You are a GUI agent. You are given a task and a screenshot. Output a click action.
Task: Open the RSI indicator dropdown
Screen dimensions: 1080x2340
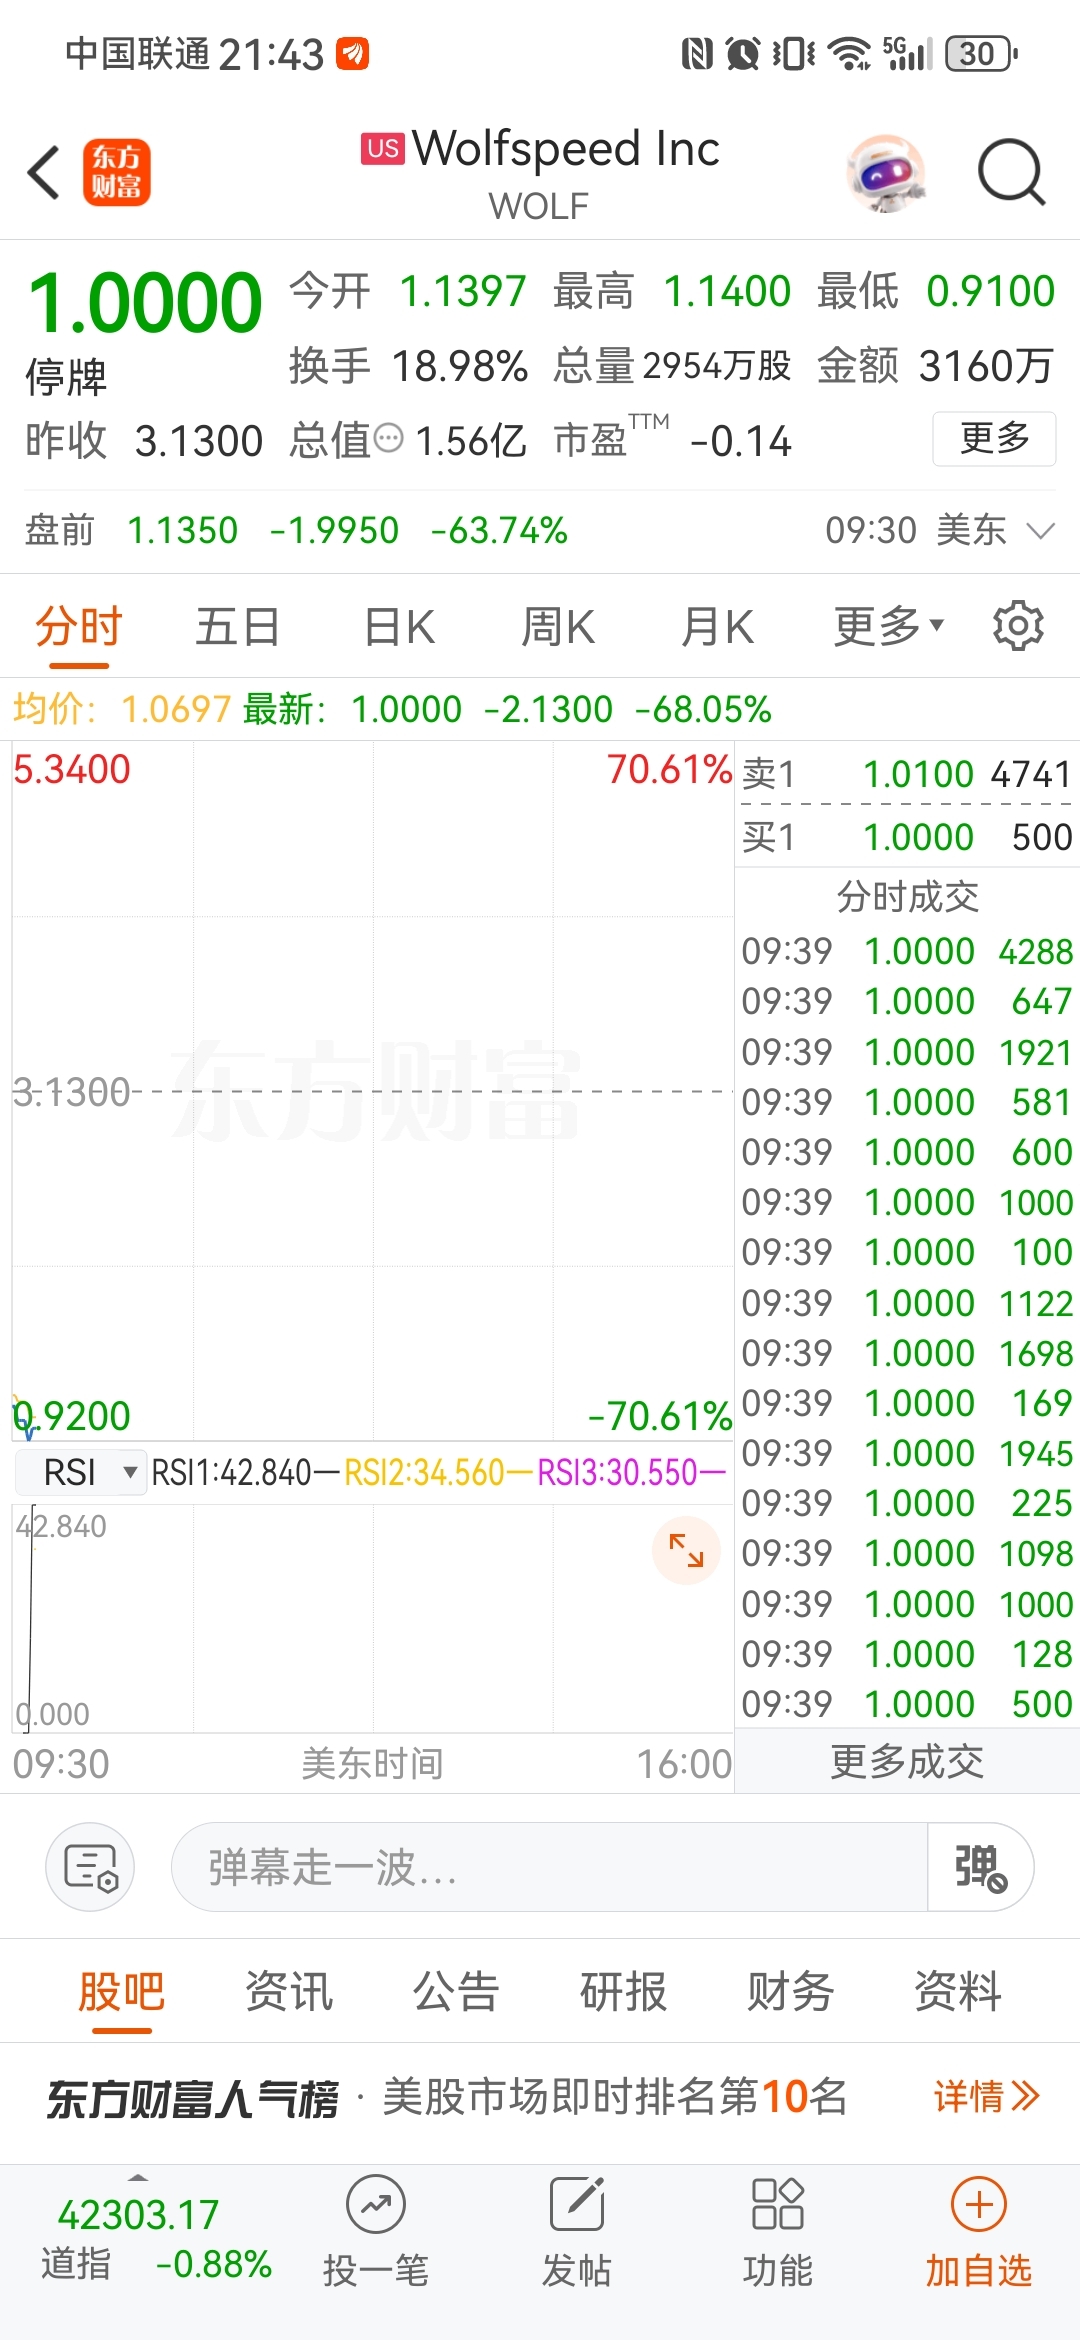82,1472
